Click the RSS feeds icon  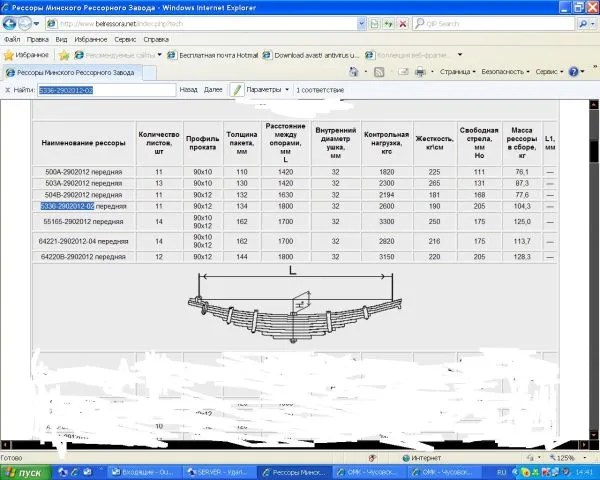379,72
